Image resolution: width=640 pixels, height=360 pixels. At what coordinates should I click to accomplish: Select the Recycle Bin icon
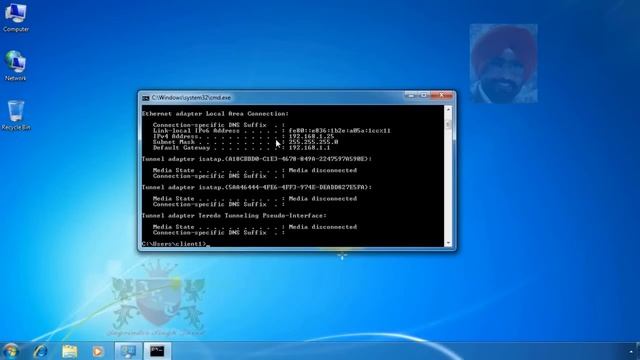[16, 115]
